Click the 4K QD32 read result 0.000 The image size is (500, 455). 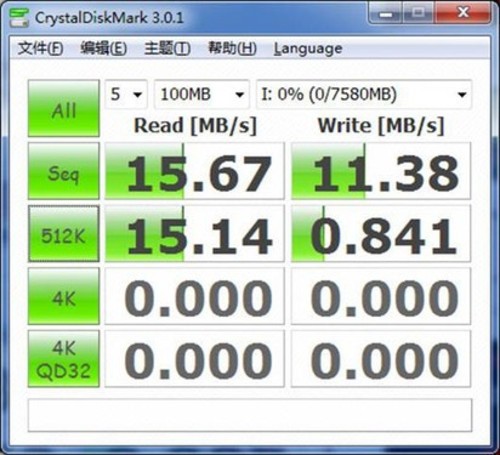(195, 359)
